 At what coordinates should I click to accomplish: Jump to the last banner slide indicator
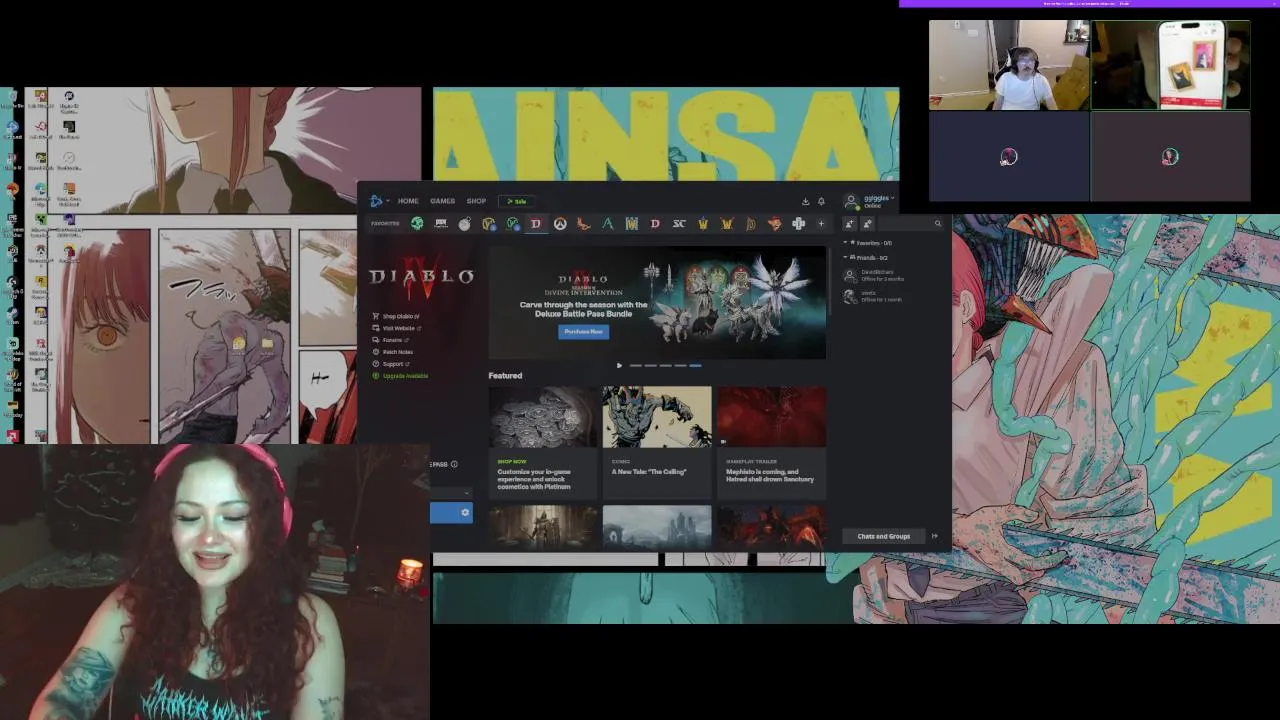[696, 366]
